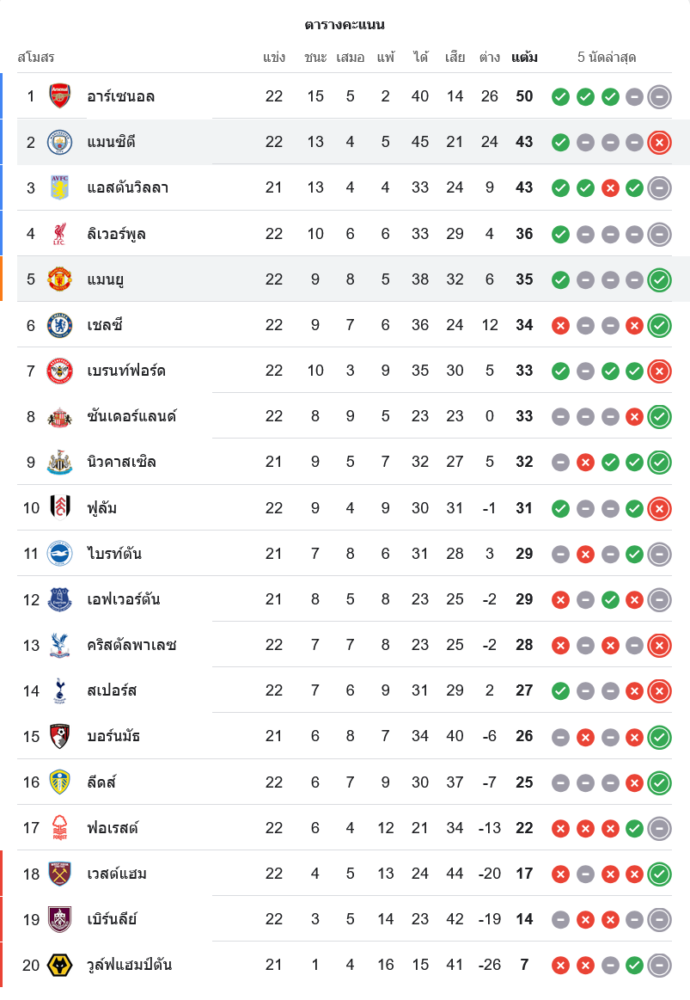The width and height of the screenshot is (690, 1000).
Task: Sort by the แต้ม points column header
Action: (524, 57)
